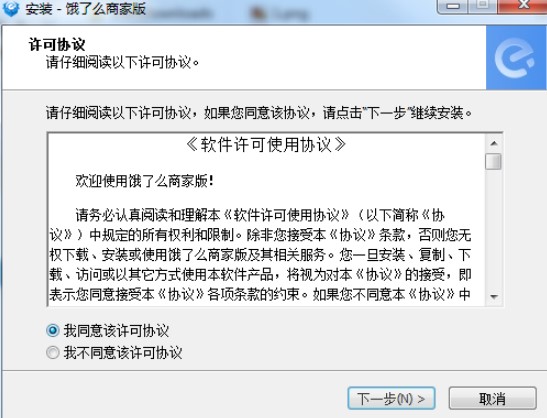
Task: Click the bold 许可协议 page heading
Action: pyautogui.click(x=57, y=45)
